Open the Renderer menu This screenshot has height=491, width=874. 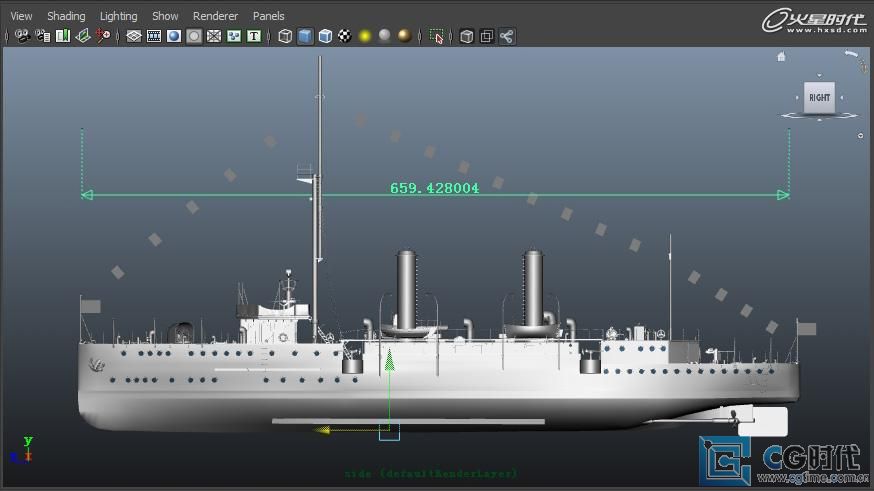click(x=215, y=16)
